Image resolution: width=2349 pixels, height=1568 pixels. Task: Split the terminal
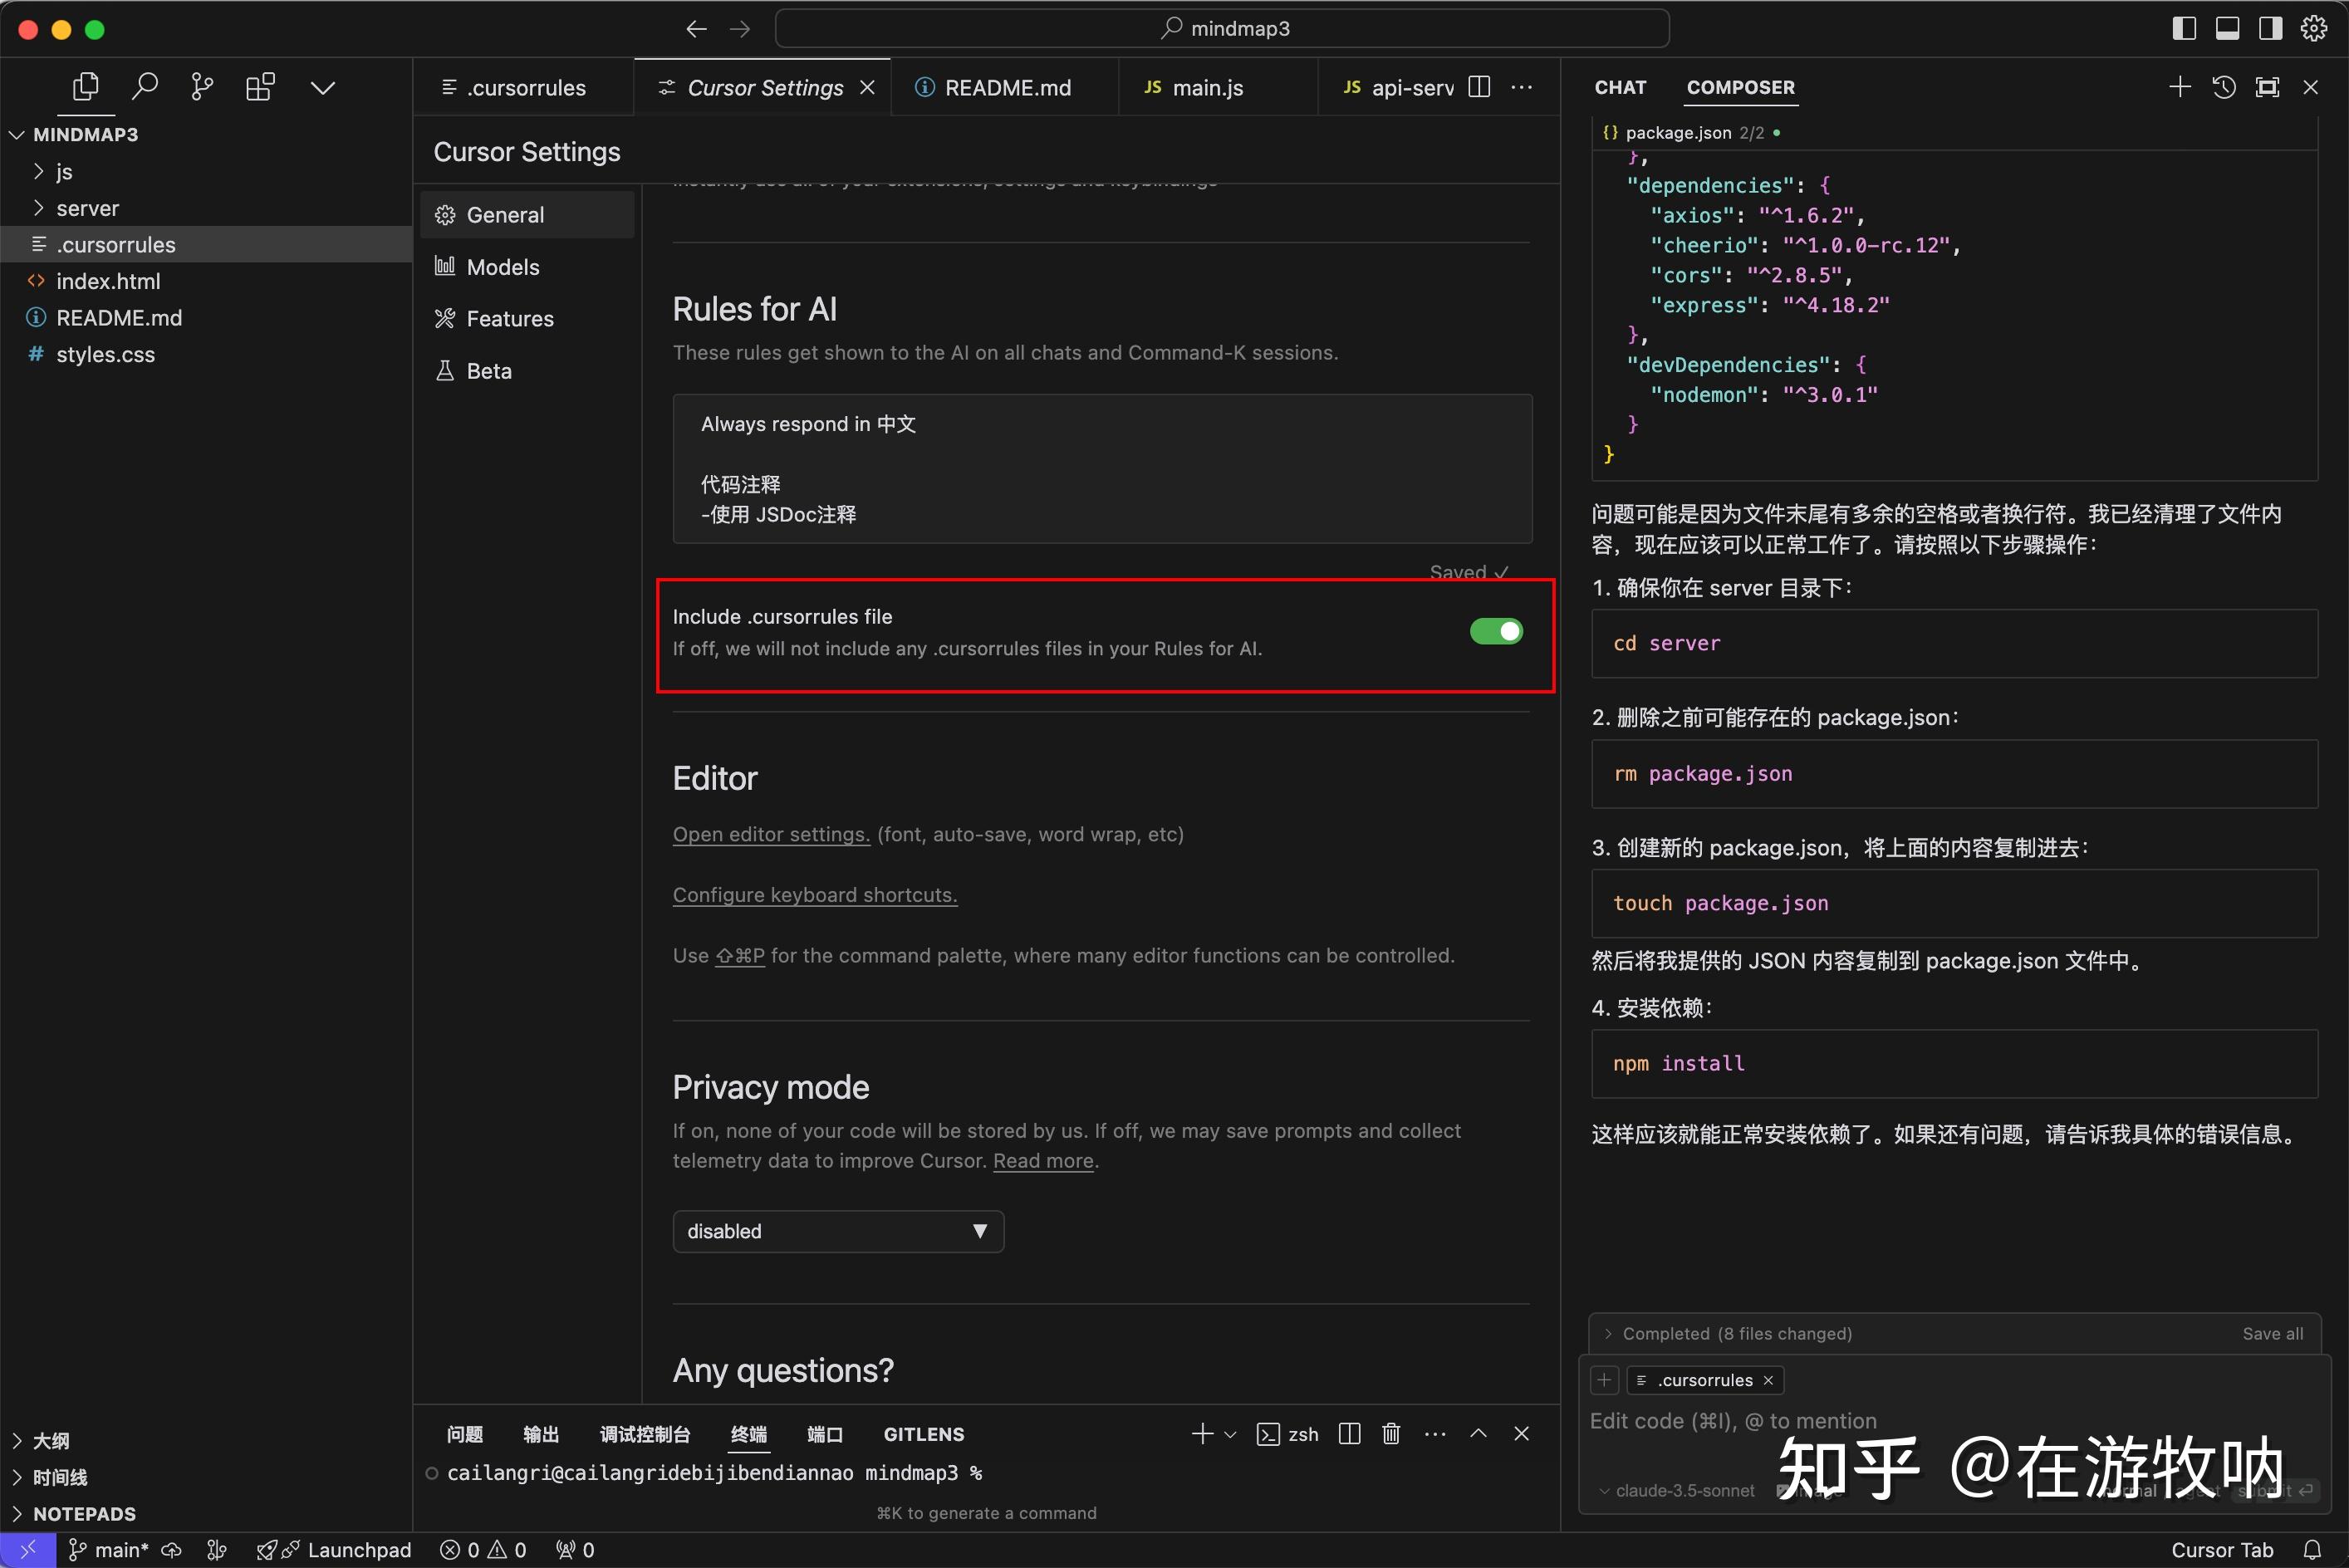(1348, 1434)
